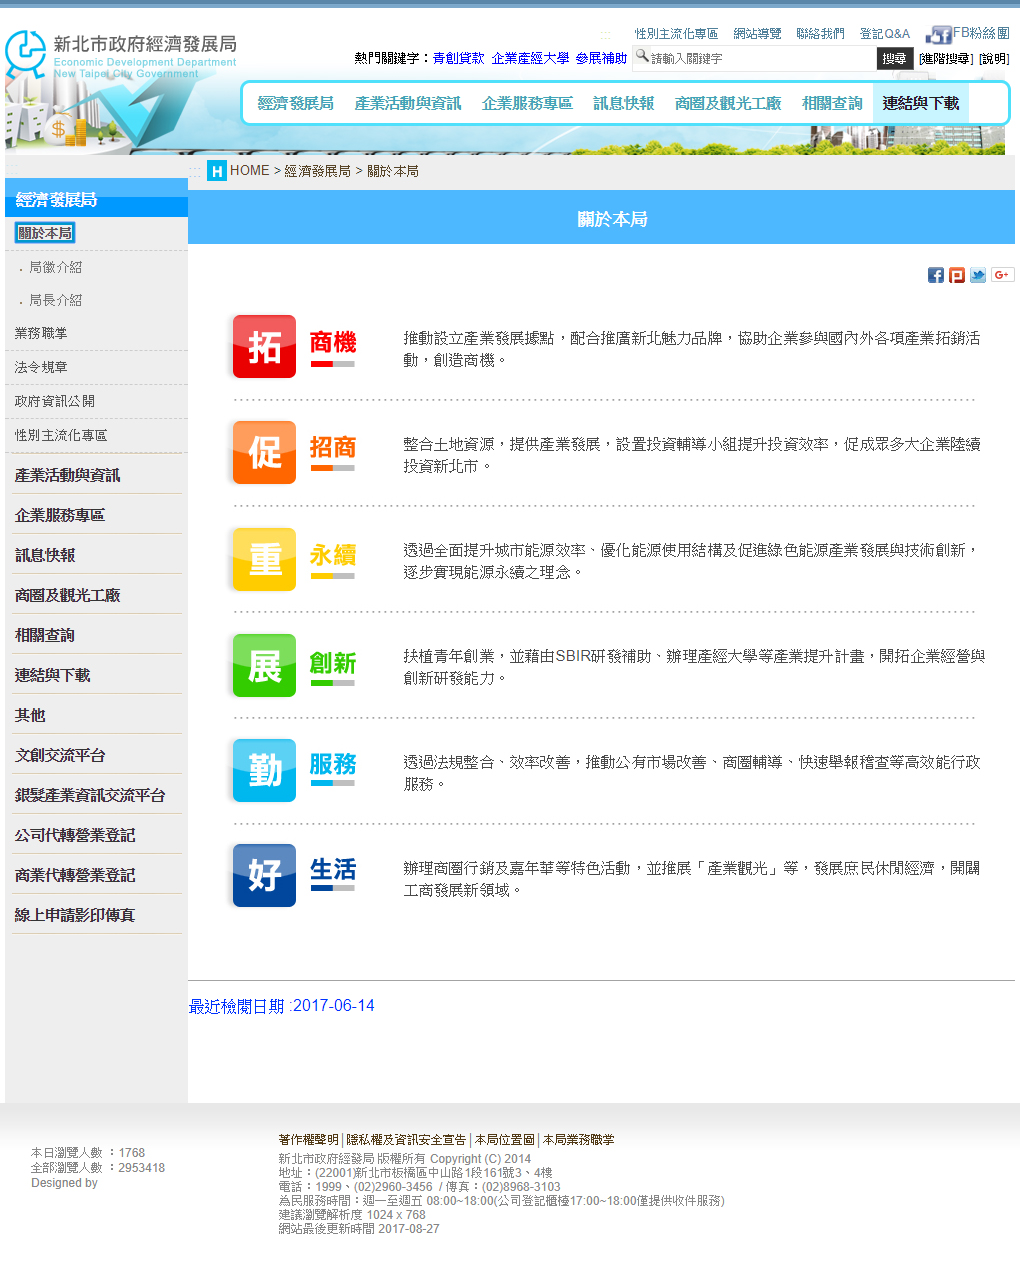
Task: Open the FB粉絲團 thumbs-up icon
Action: pyautogui.click(x=938, y=36)
